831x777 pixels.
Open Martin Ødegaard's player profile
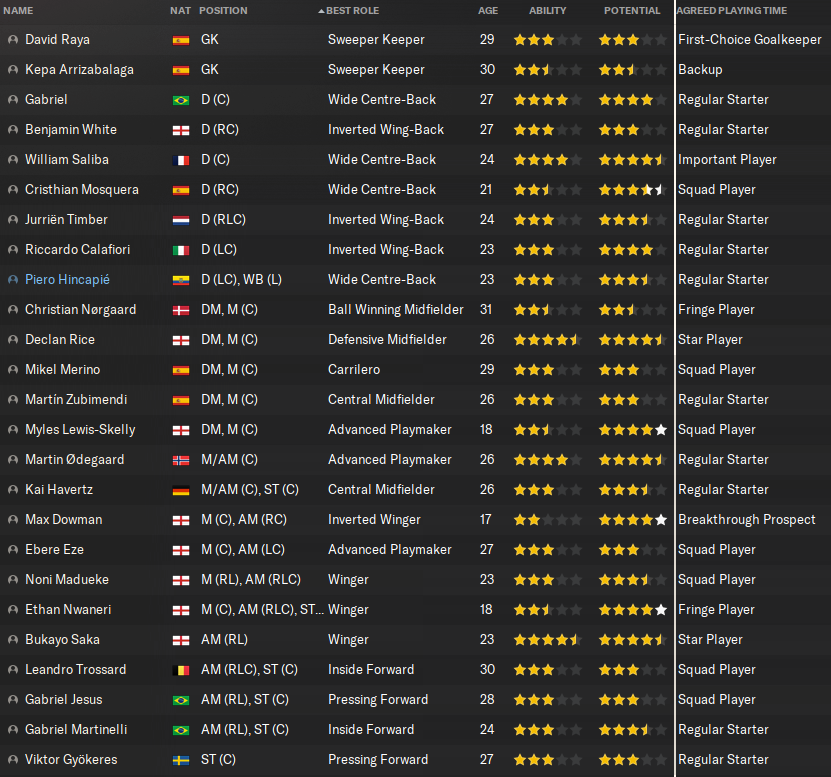coord(75,460)
